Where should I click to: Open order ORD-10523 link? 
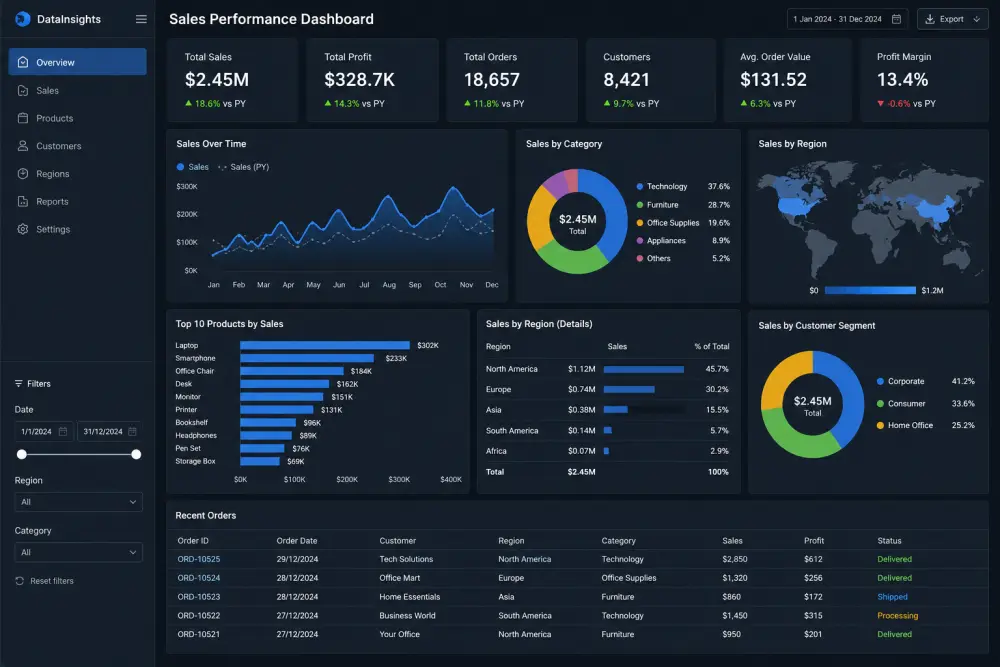[x=198, y=597]
